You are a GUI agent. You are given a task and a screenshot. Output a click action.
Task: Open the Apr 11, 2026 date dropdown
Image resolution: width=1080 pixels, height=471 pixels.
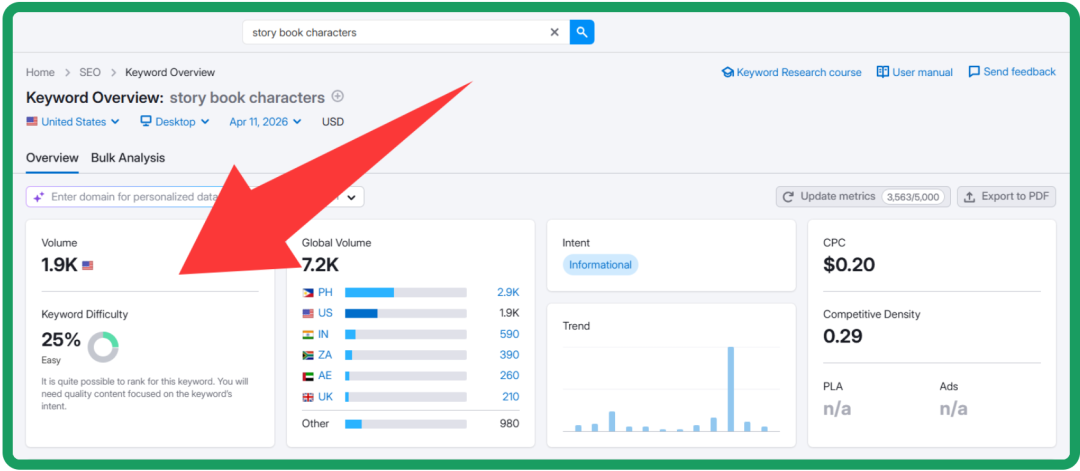265,122
